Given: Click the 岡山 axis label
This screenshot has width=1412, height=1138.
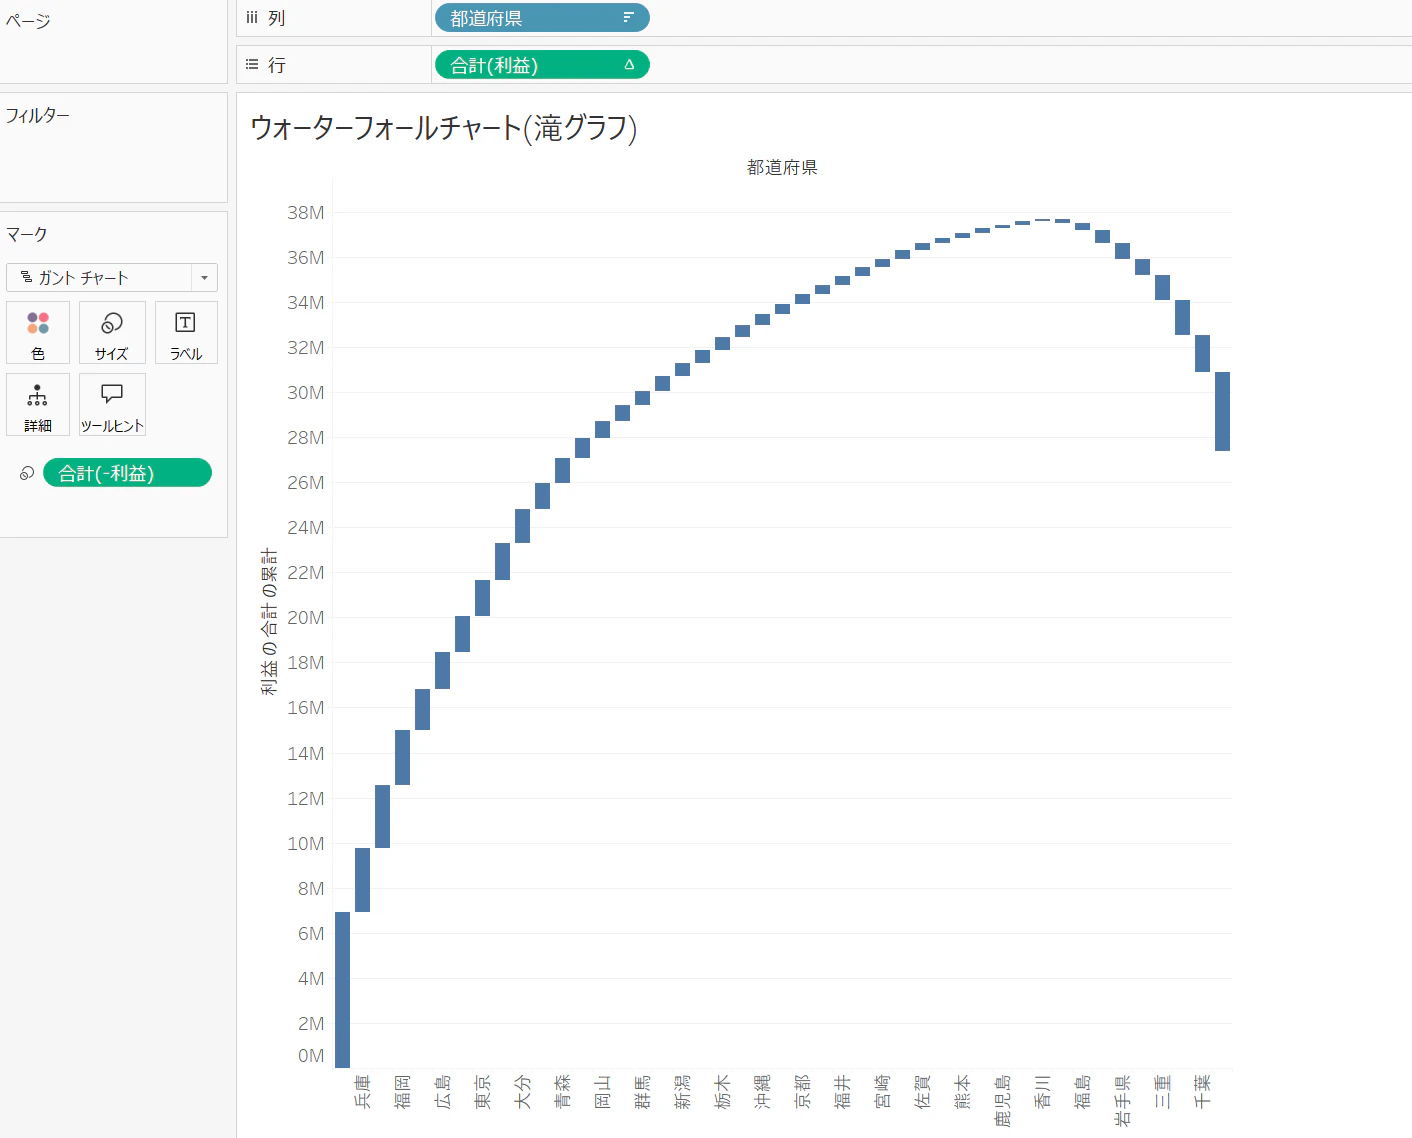Looking at the screenshot, I should pos(602,1091).
